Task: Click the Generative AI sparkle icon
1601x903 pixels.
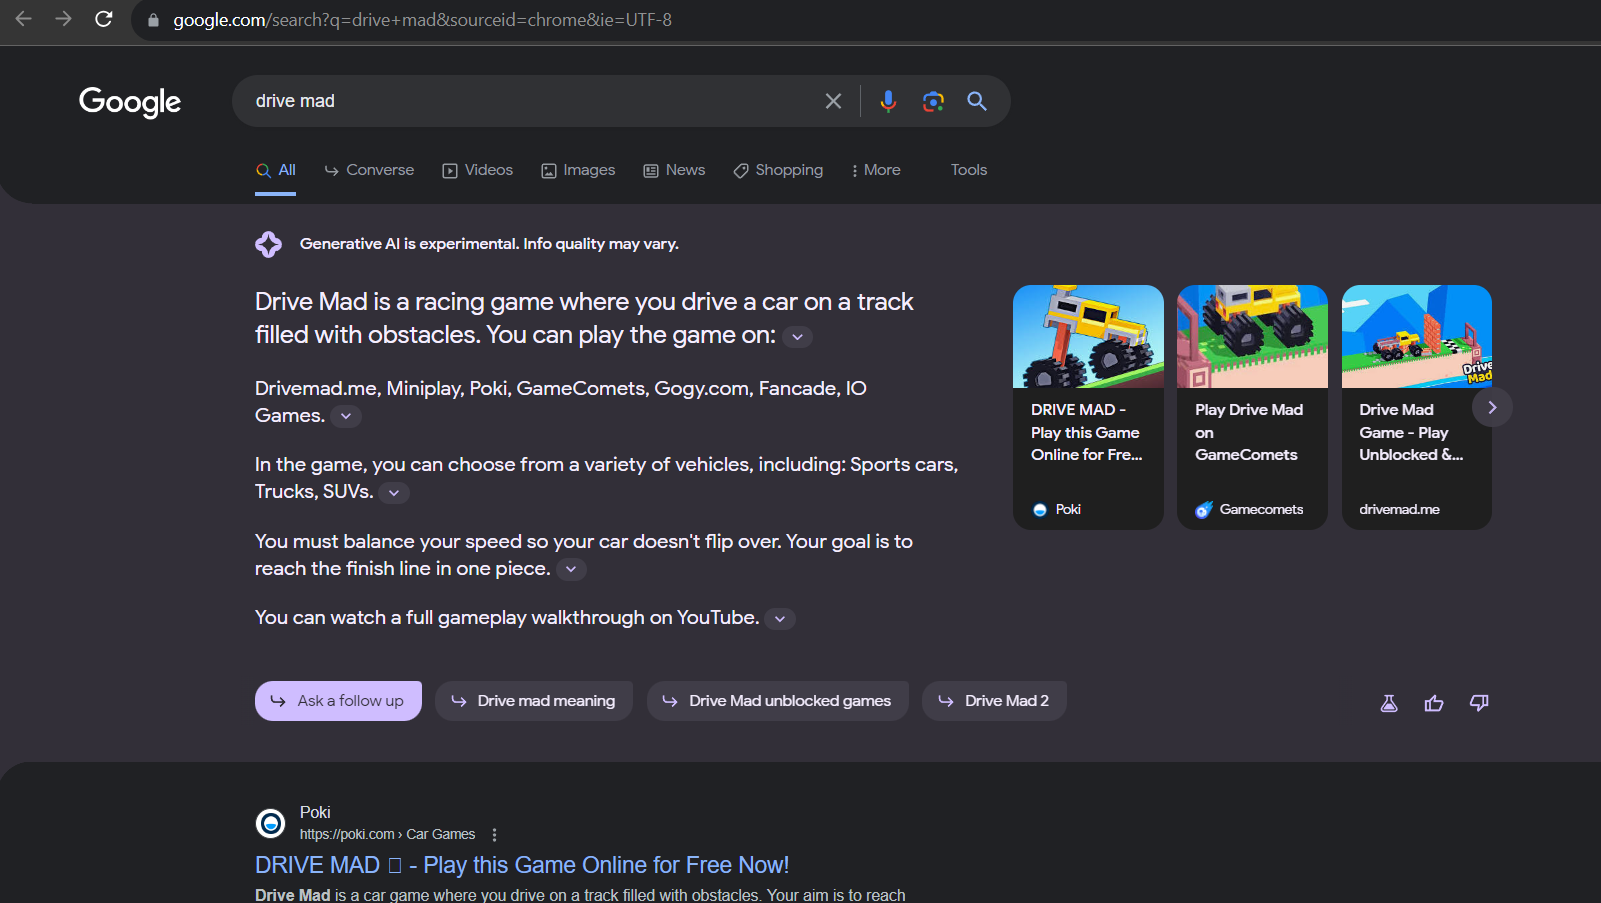Action: pos(268,244)
